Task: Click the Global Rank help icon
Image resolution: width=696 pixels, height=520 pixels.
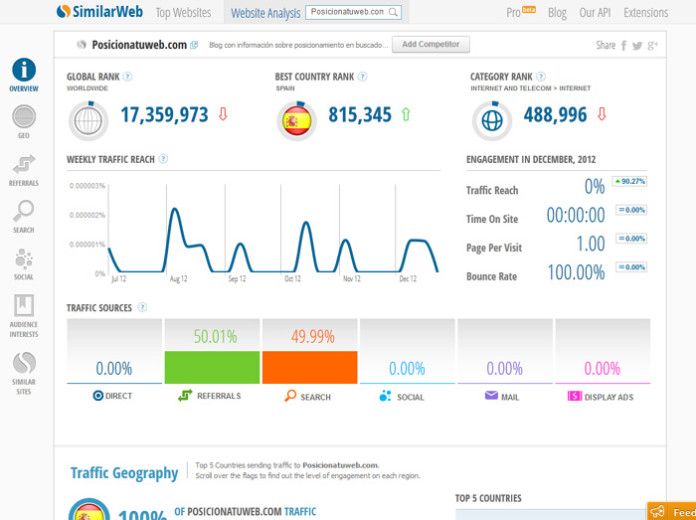Action: point(128,76)
